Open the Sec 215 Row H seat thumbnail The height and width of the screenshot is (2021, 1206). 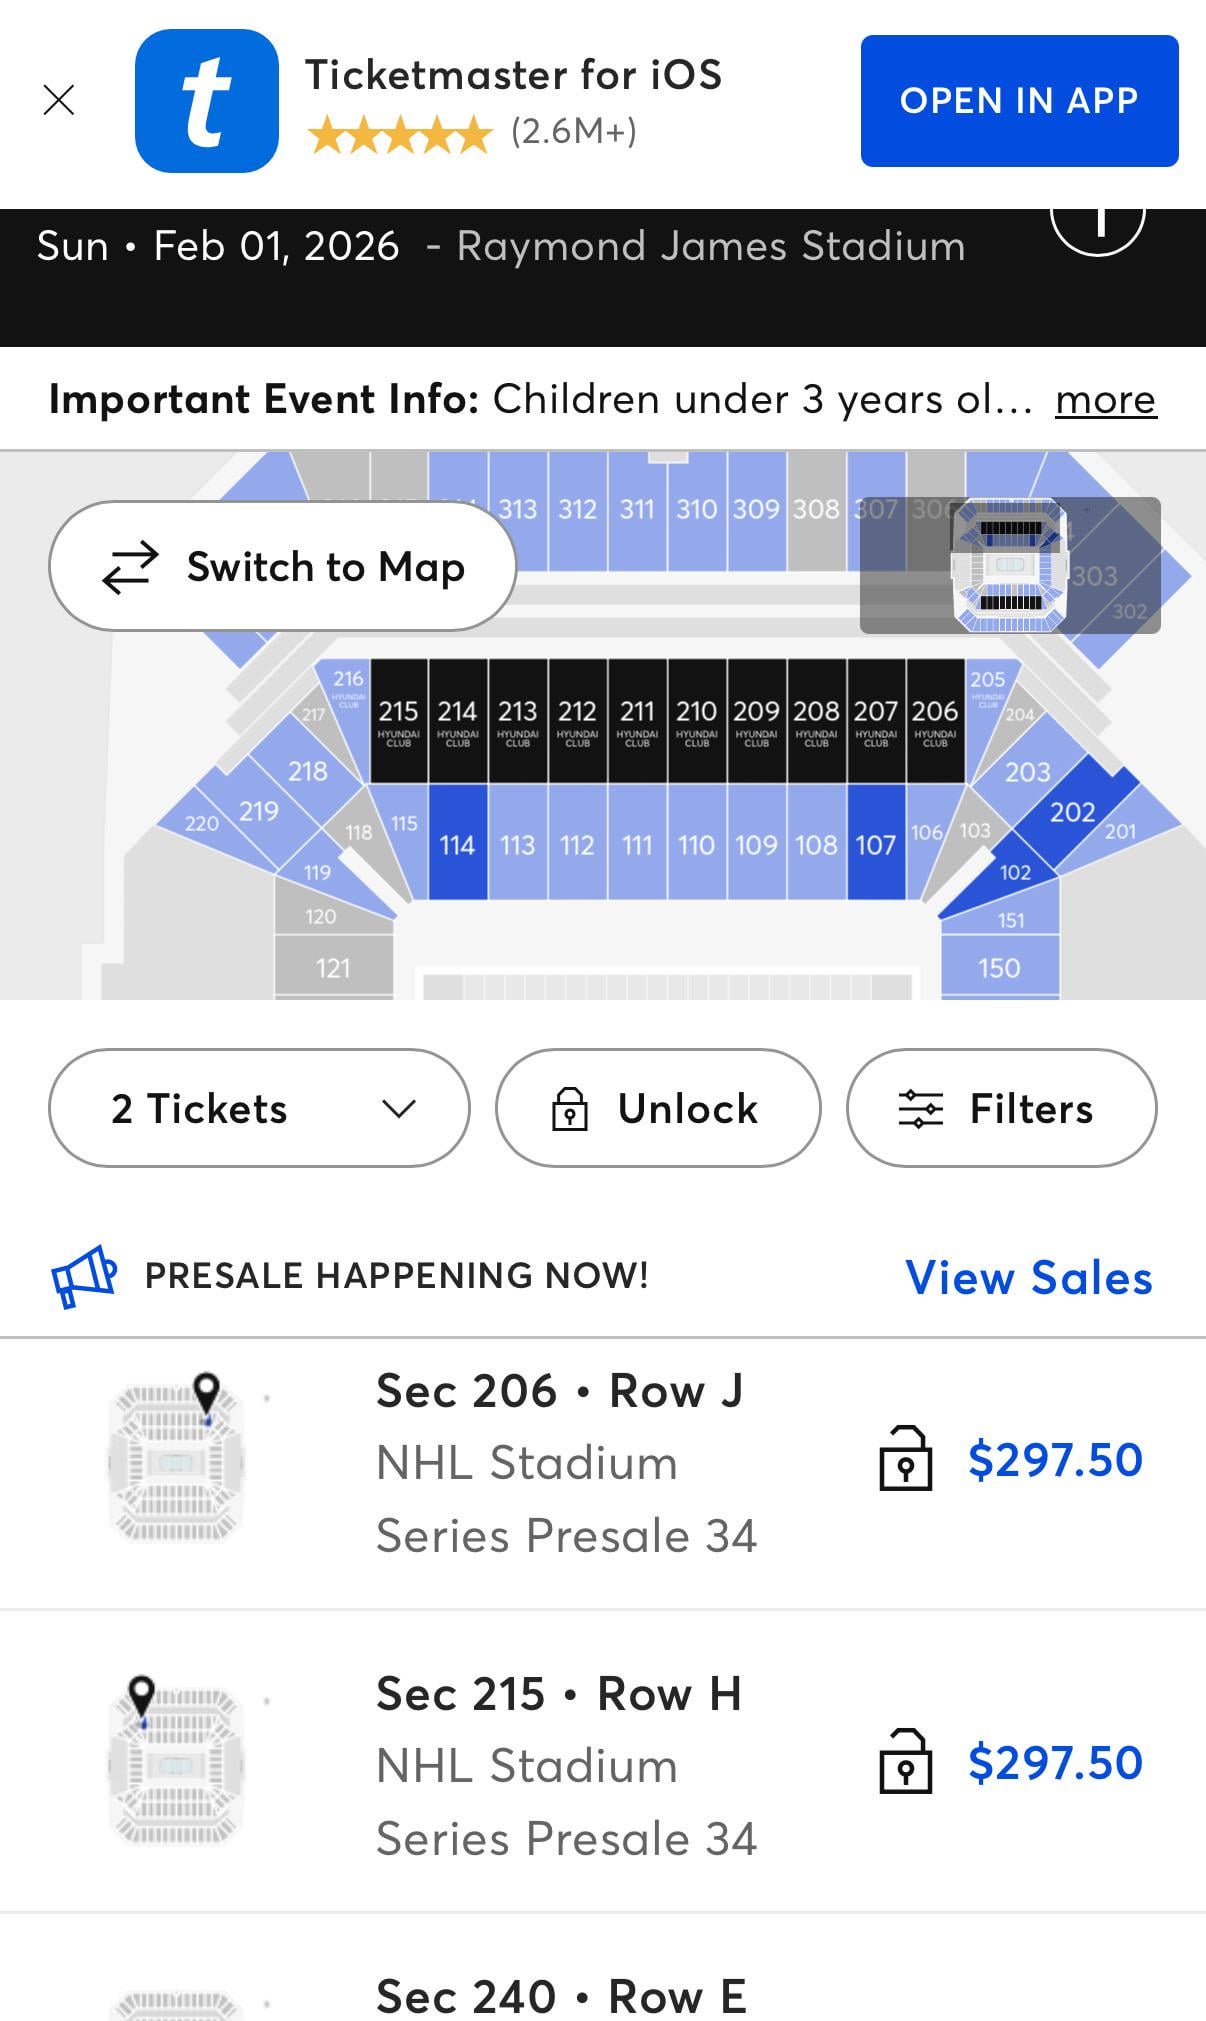tap(177, 1763)
